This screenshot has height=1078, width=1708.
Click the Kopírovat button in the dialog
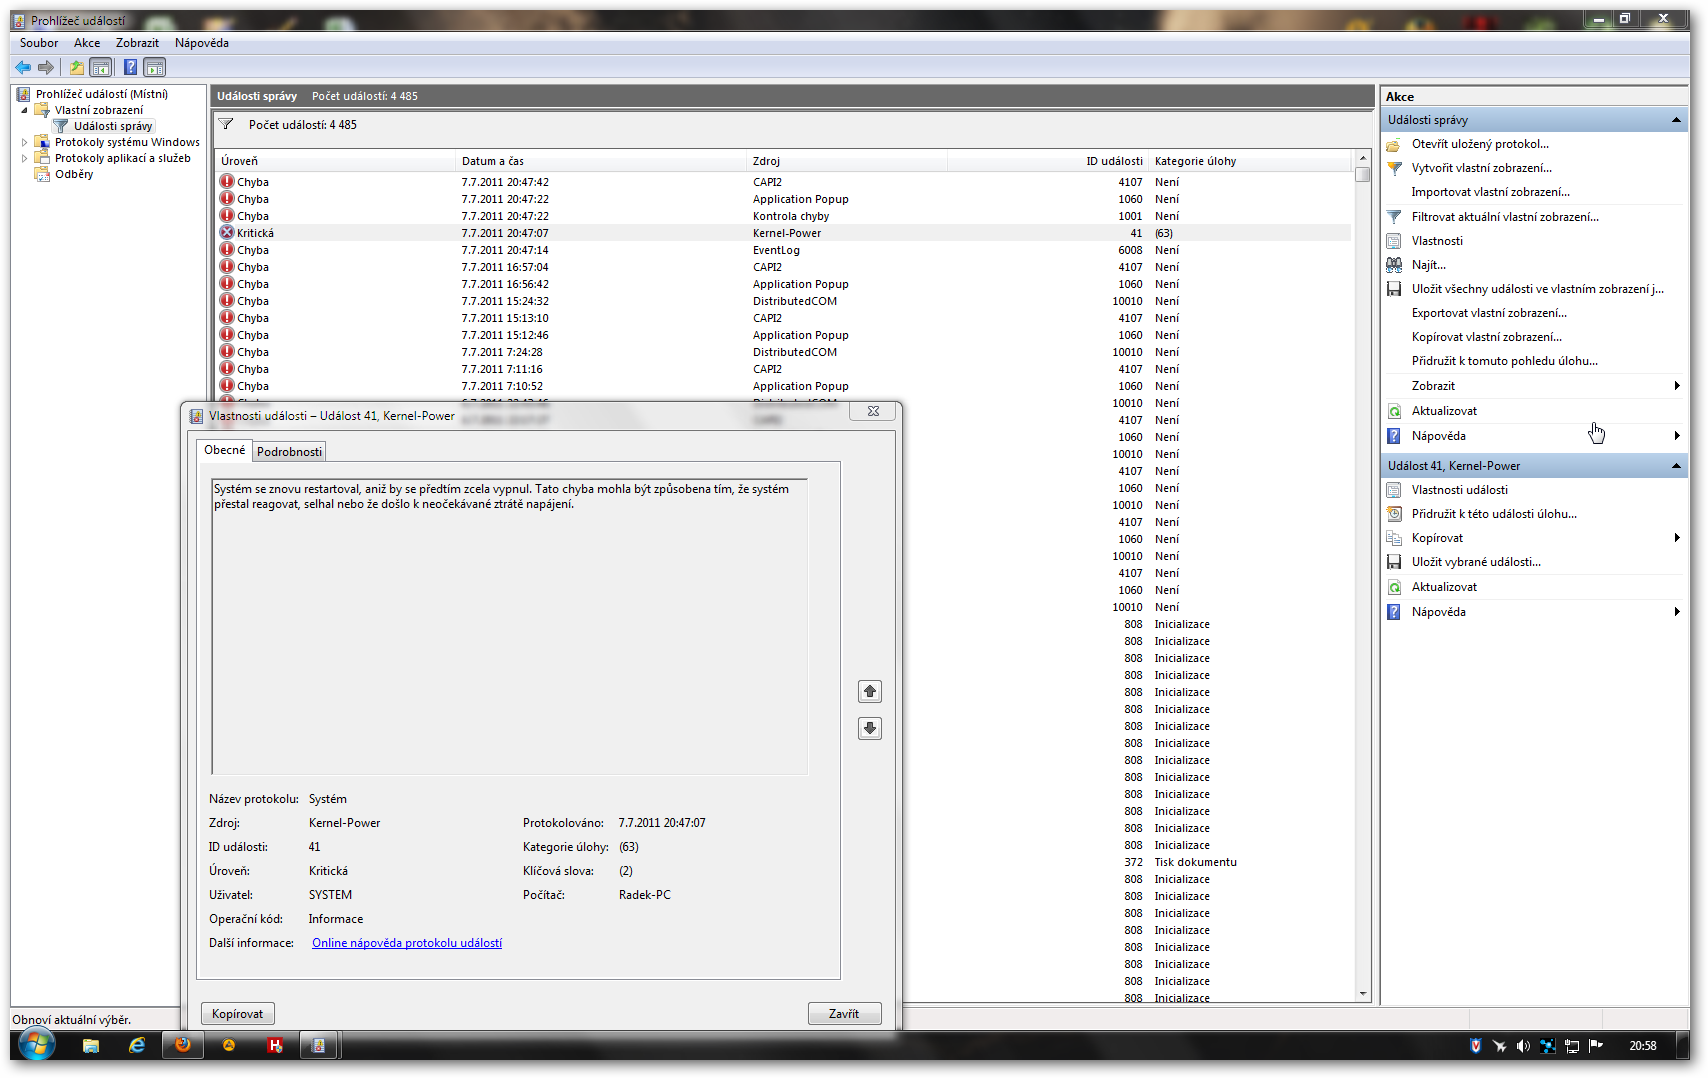[x=238, y=1014]
